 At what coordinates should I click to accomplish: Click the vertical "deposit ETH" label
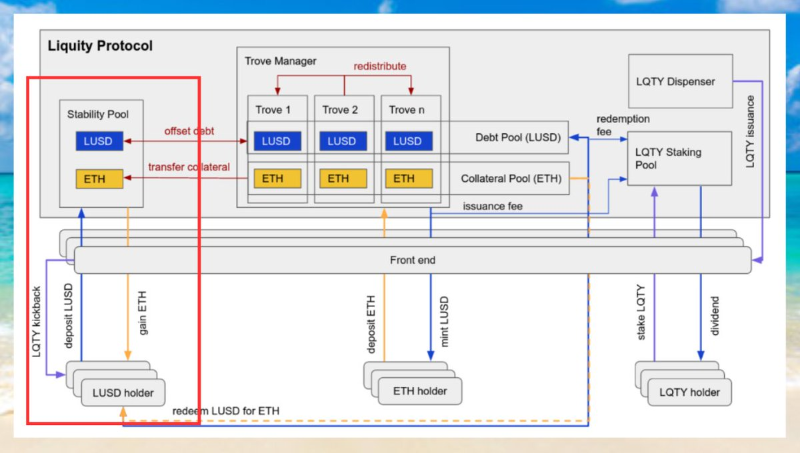371,324
